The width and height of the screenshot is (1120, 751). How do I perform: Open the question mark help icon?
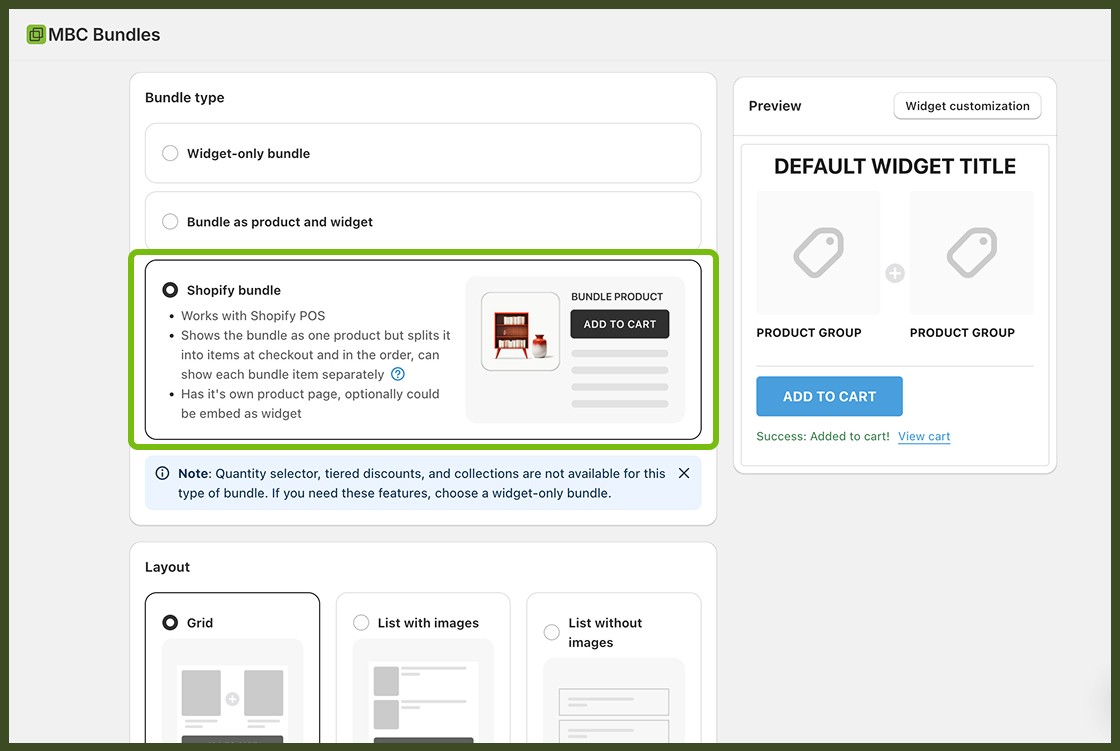point(397,373)
